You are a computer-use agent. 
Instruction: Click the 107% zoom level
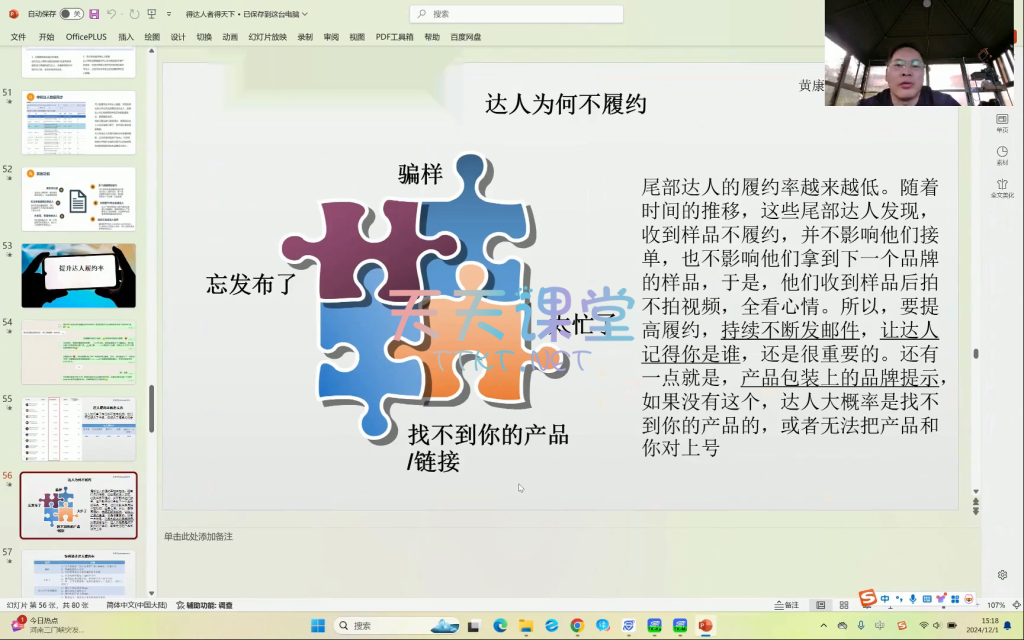(x=996, y=605)
